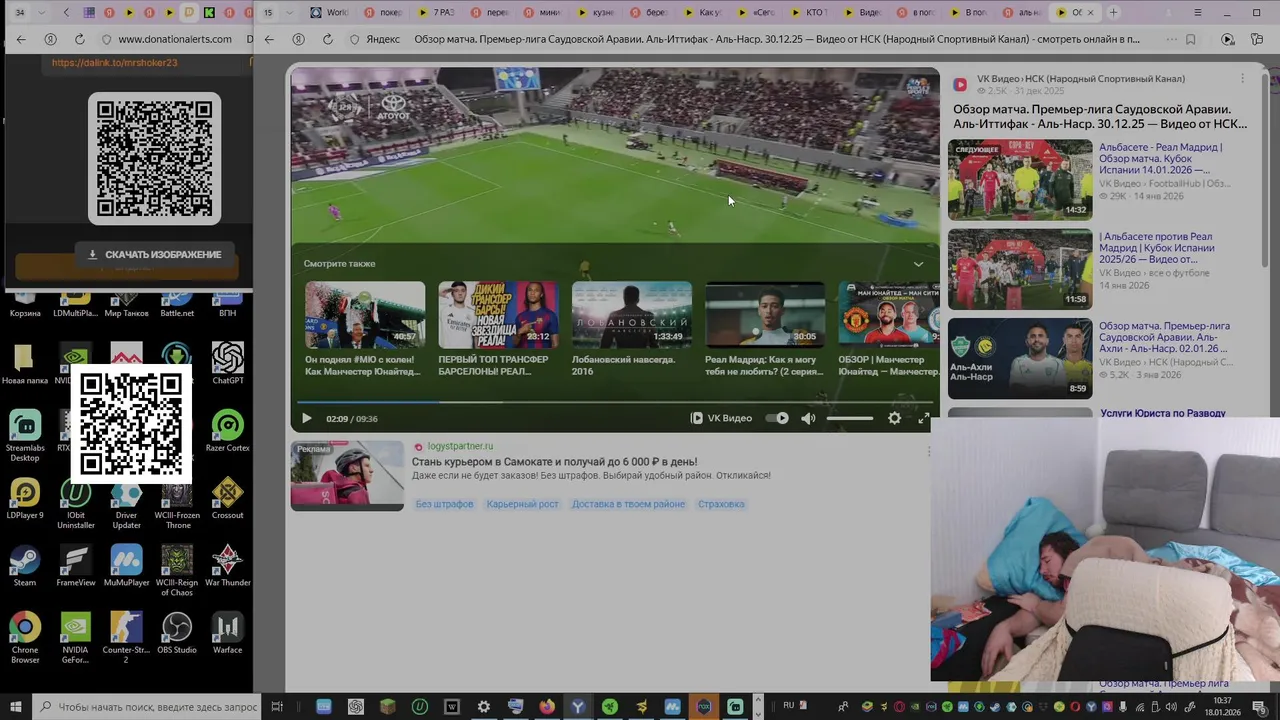Open the LDPlayer 9 desktop shortcut
Viewport: 1280px width, 720px height.
pyautogui.click(x=25, y=498)
